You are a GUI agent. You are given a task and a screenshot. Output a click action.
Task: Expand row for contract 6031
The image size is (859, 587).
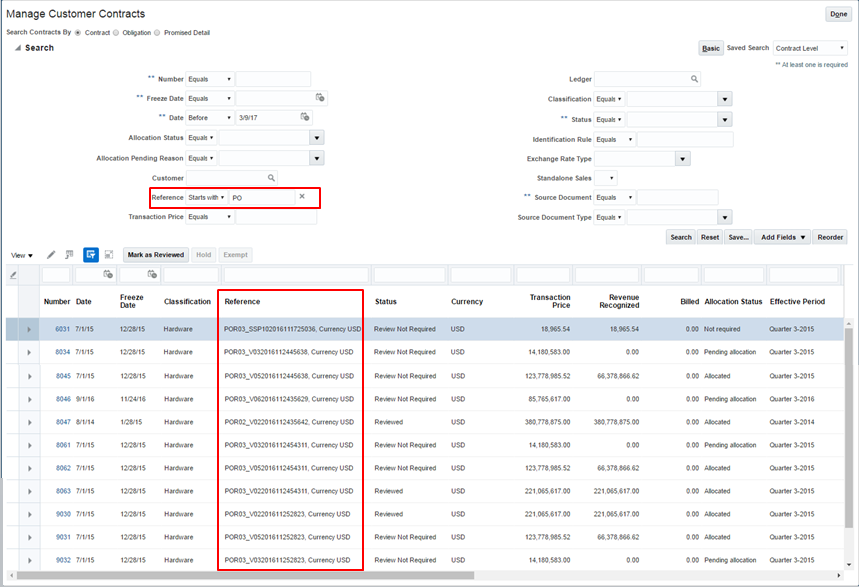pyautogui.click(x=29, y=329)
